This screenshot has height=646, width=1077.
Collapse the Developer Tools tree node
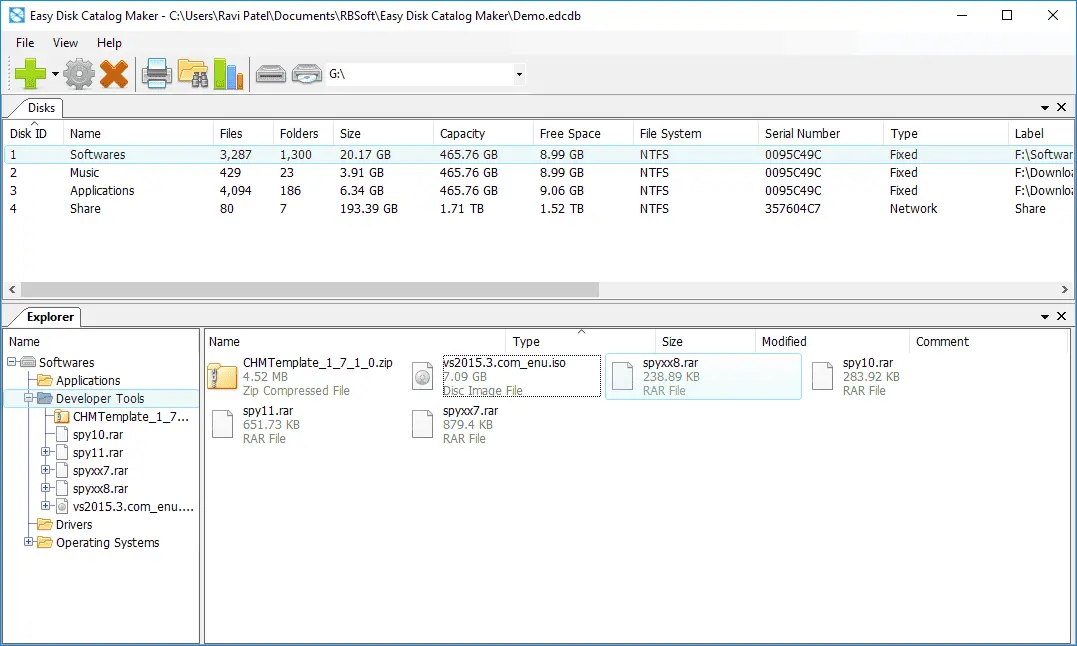point(29,397)
